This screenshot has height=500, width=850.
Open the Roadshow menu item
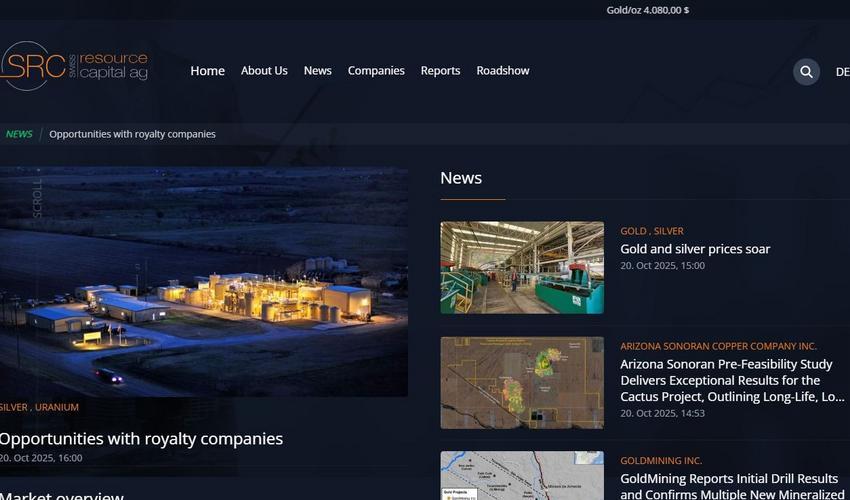pos(503,70)
